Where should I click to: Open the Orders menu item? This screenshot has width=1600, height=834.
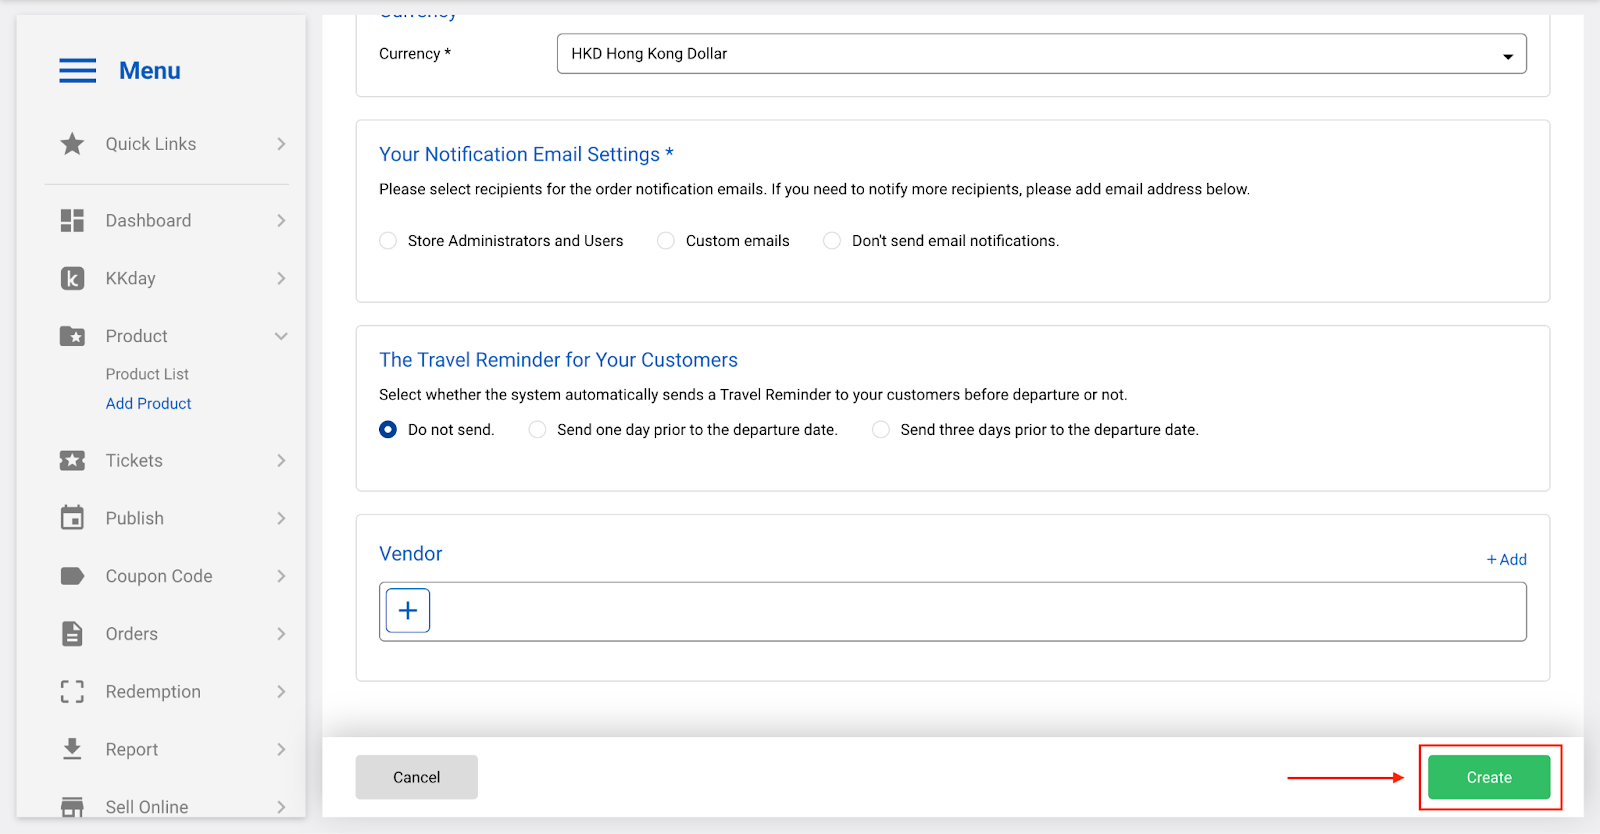pyautogui.click(x=132, y=634)
